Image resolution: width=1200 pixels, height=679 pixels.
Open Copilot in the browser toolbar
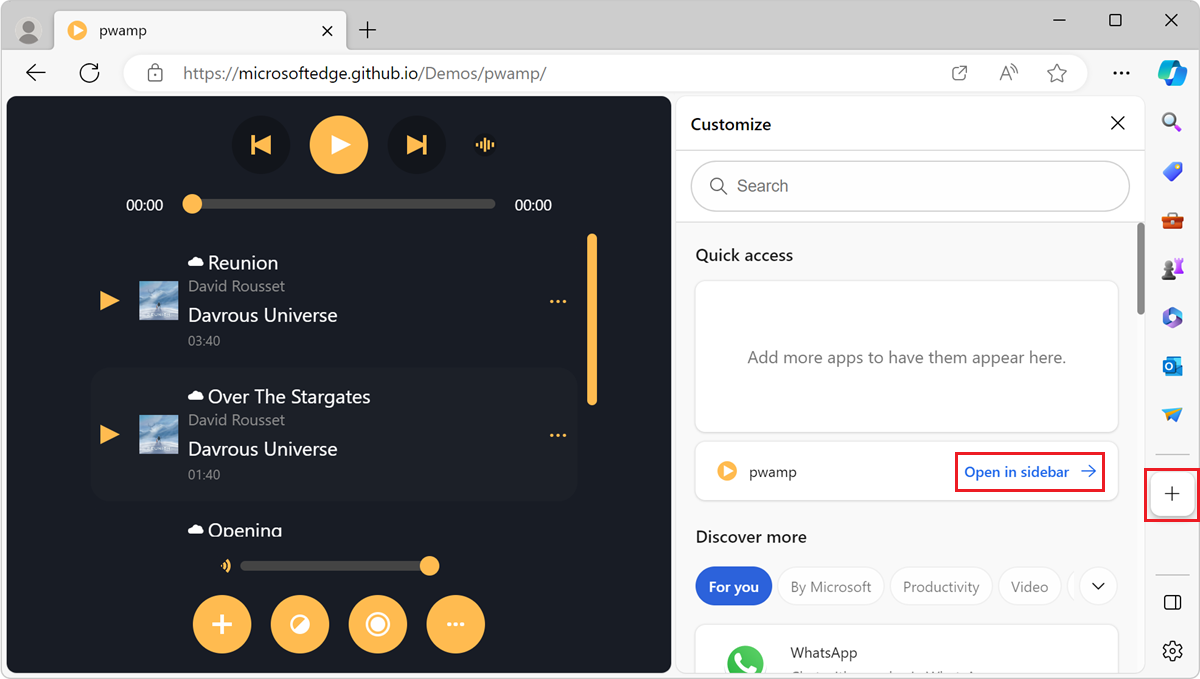[x=1170, y=73]
